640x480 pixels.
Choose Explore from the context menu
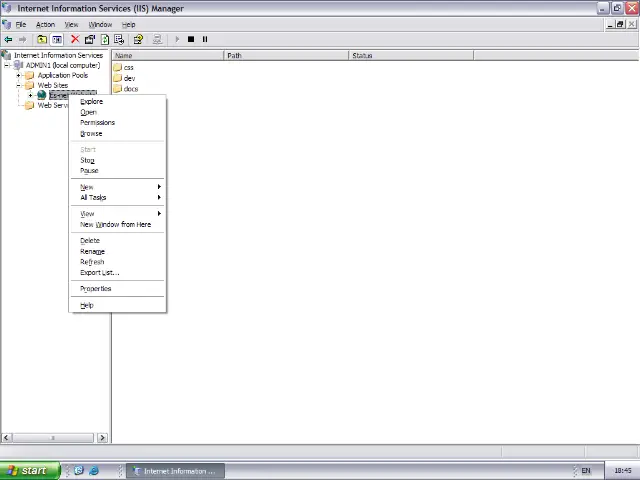(118, 101)
